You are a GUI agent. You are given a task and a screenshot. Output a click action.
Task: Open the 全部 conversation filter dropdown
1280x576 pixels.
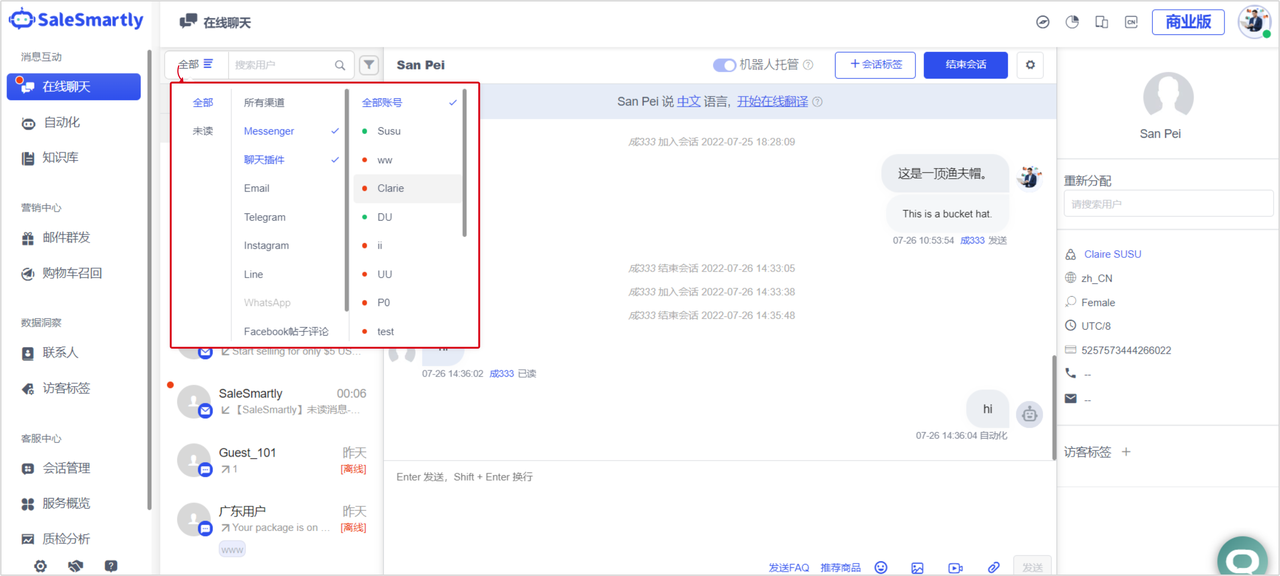[196, 64]
